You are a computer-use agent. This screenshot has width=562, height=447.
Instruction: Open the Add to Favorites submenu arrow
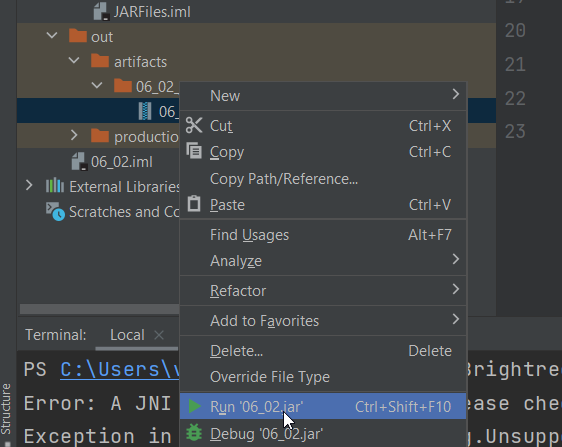point(456,319)
